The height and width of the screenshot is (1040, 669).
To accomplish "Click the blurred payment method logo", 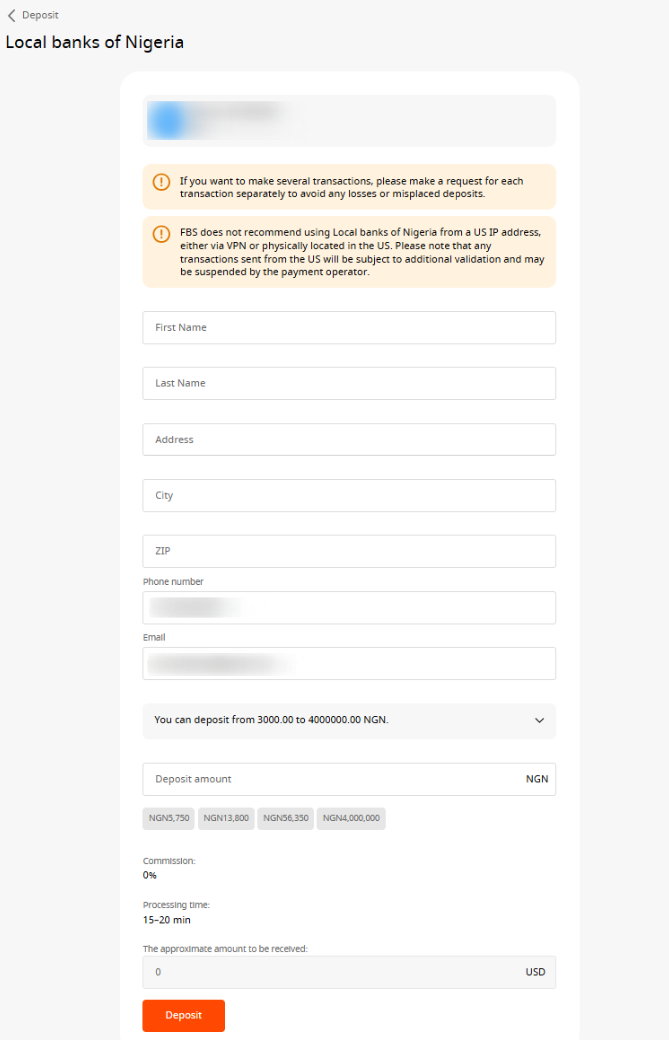I will tap(167, 120).
